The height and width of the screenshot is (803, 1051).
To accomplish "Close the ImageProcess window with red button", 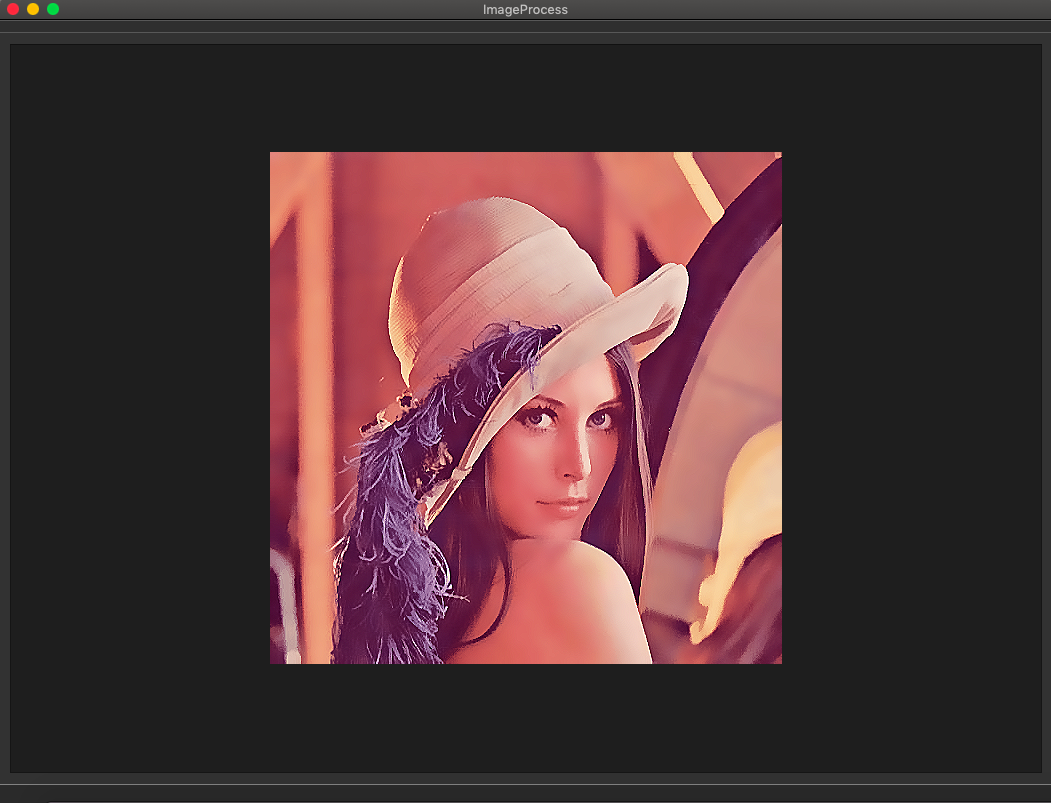I will [x=13, y=9].
